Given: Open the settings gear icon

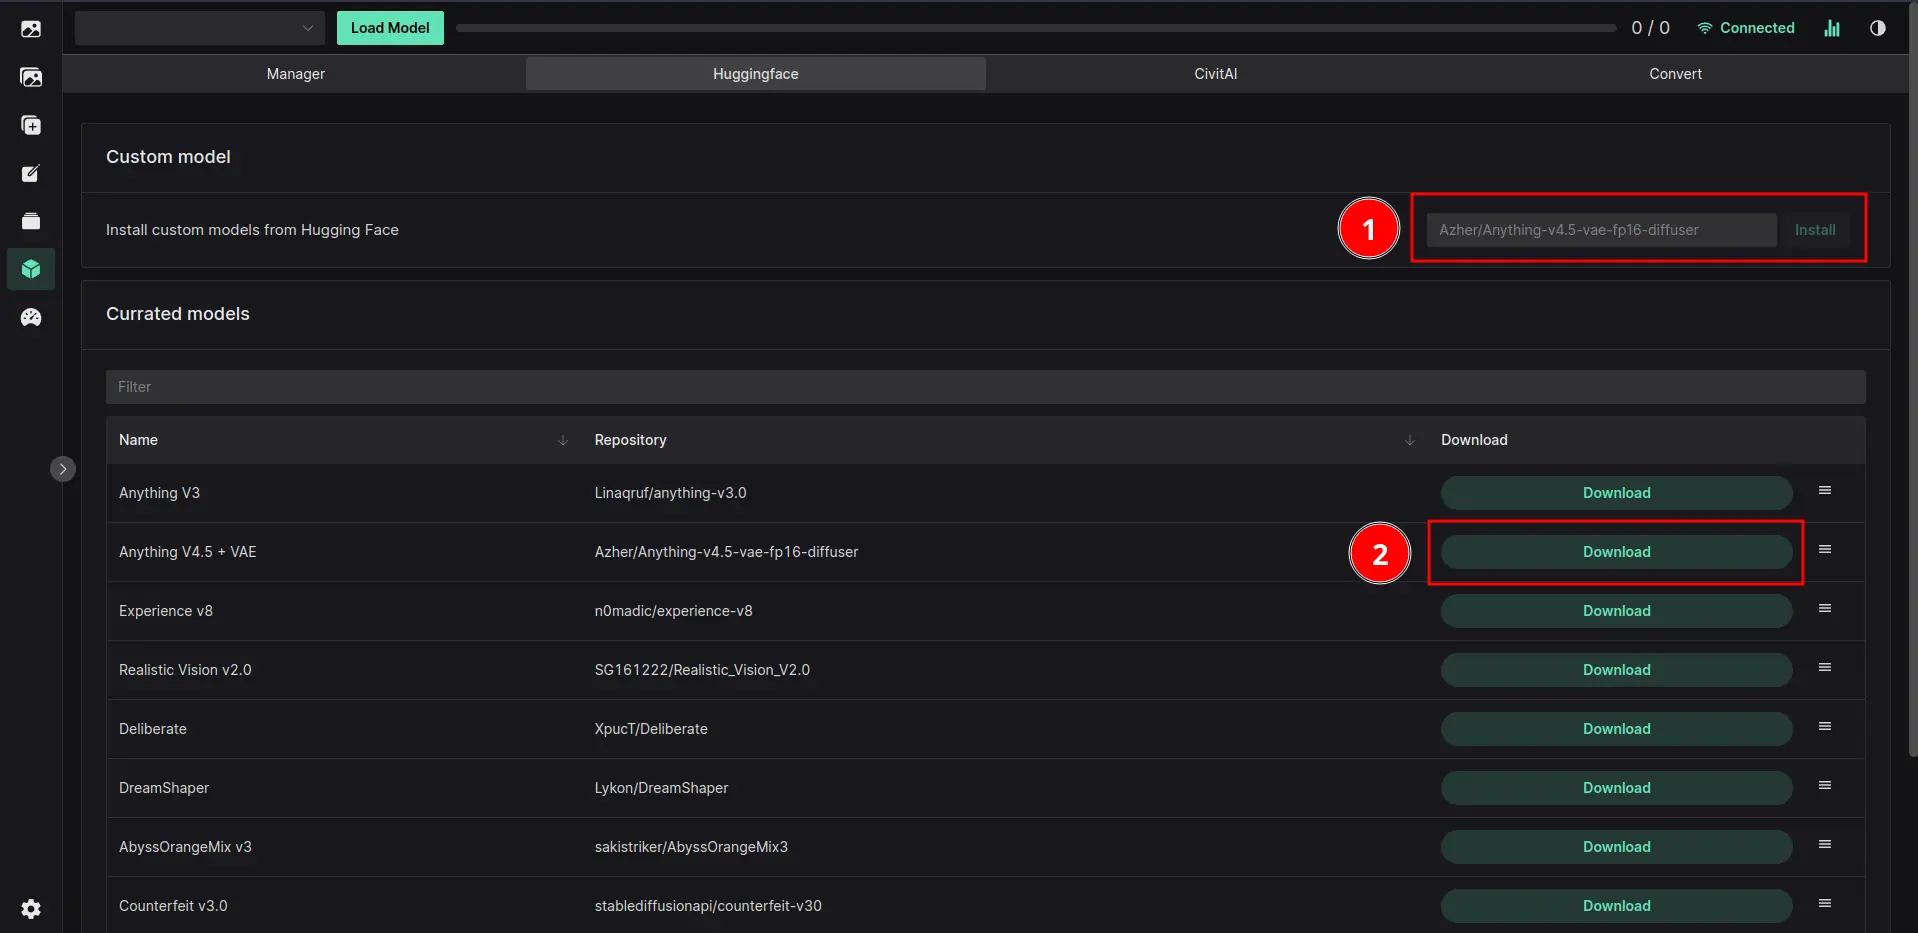Looking at the screenshot, I should tap(31, 909).
